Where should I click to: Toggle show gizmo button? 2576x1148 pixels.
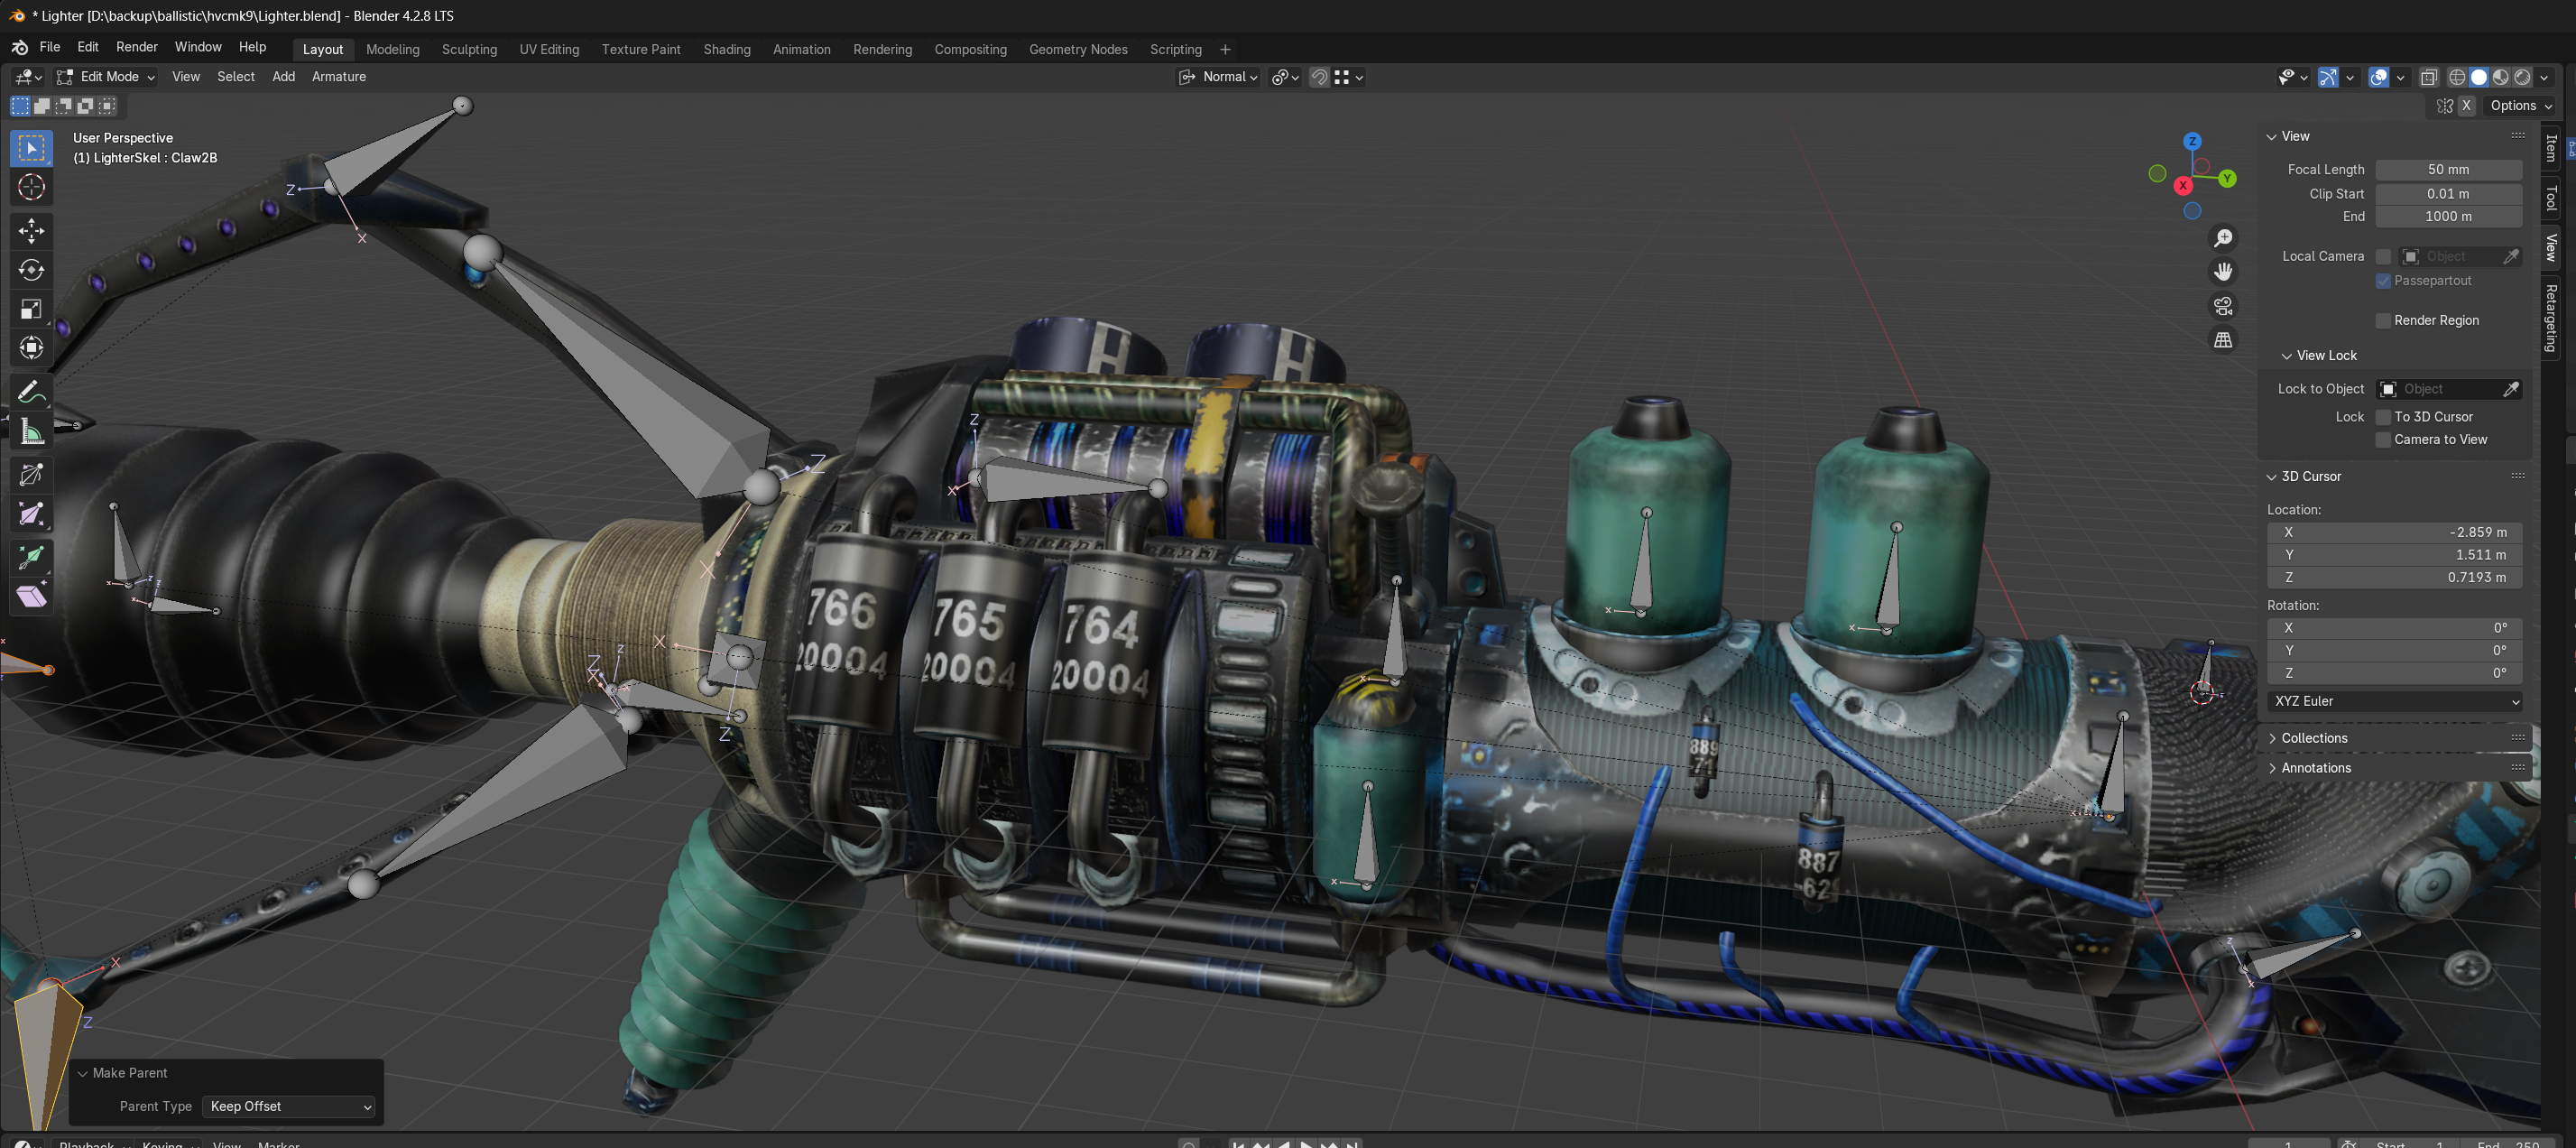tap(2328, 77)
